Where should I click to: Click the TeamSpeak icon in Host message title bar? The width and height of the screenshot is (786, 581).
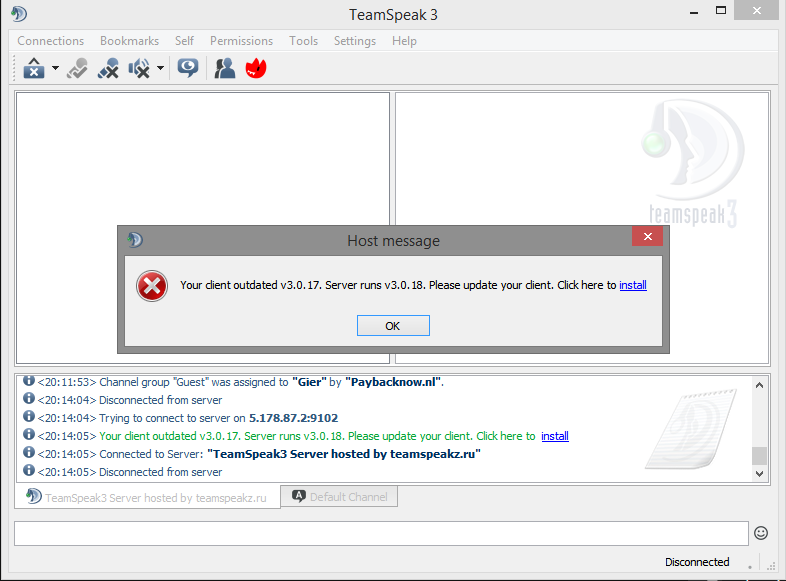(135, 240)
